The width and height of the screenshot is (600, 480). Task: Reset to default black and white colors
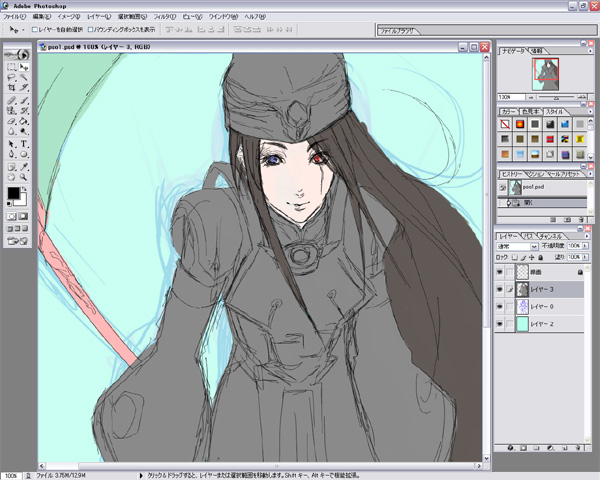(x=9, y=204)
